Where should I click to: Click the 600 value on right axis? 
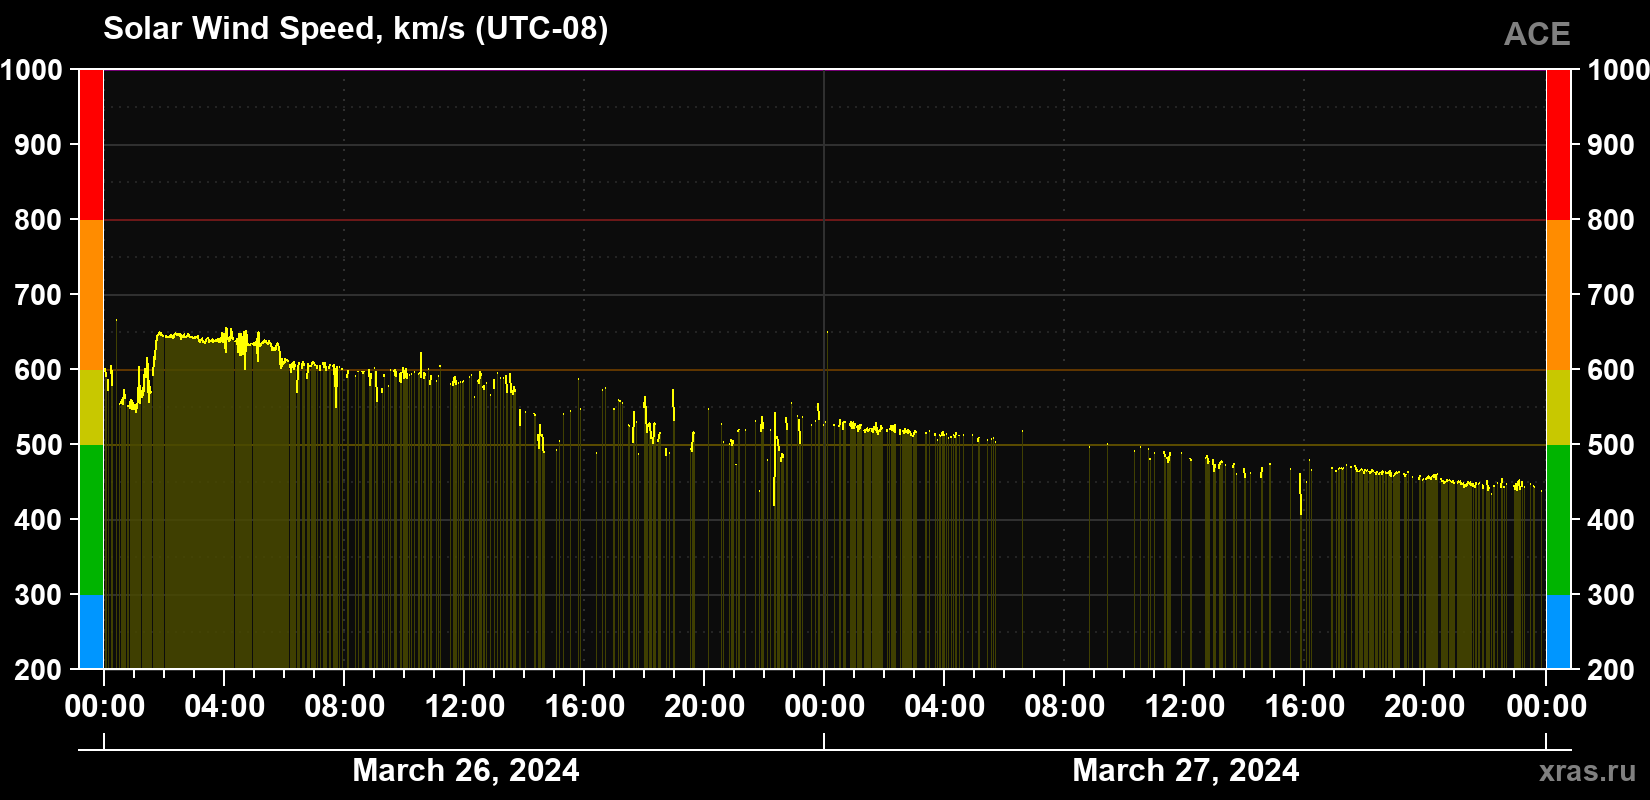pyautogui.click(x=1611, y=370)
